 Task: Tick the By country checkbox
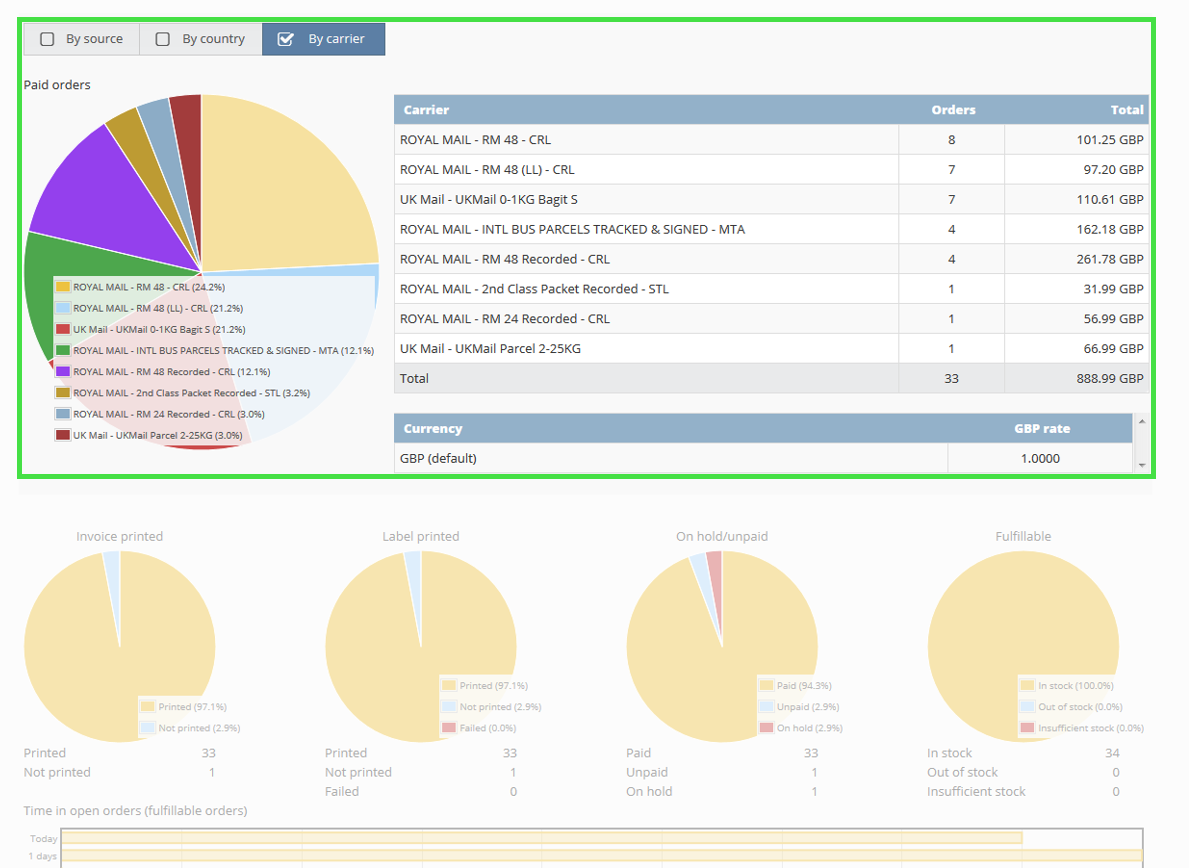162,39
